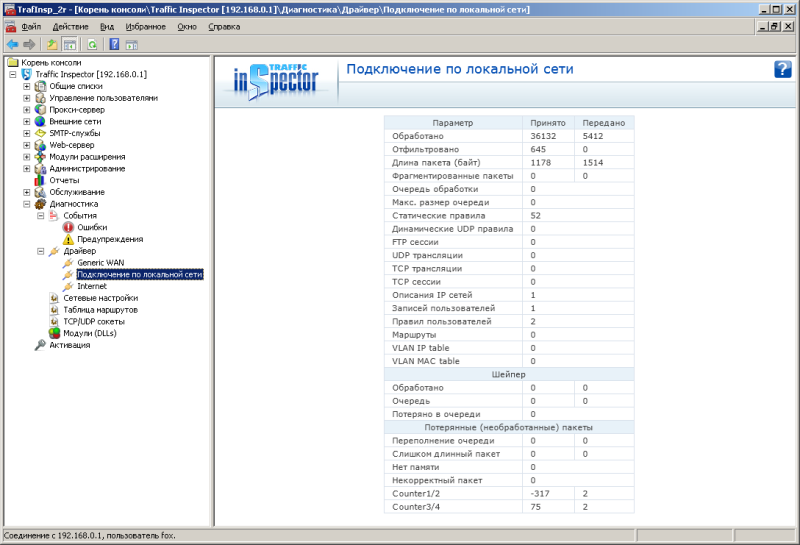Image resolution: width=800 pixels, height=545 pixels.
Task: Select Таблица маршрутов in the tree
Action: point(101,309)
